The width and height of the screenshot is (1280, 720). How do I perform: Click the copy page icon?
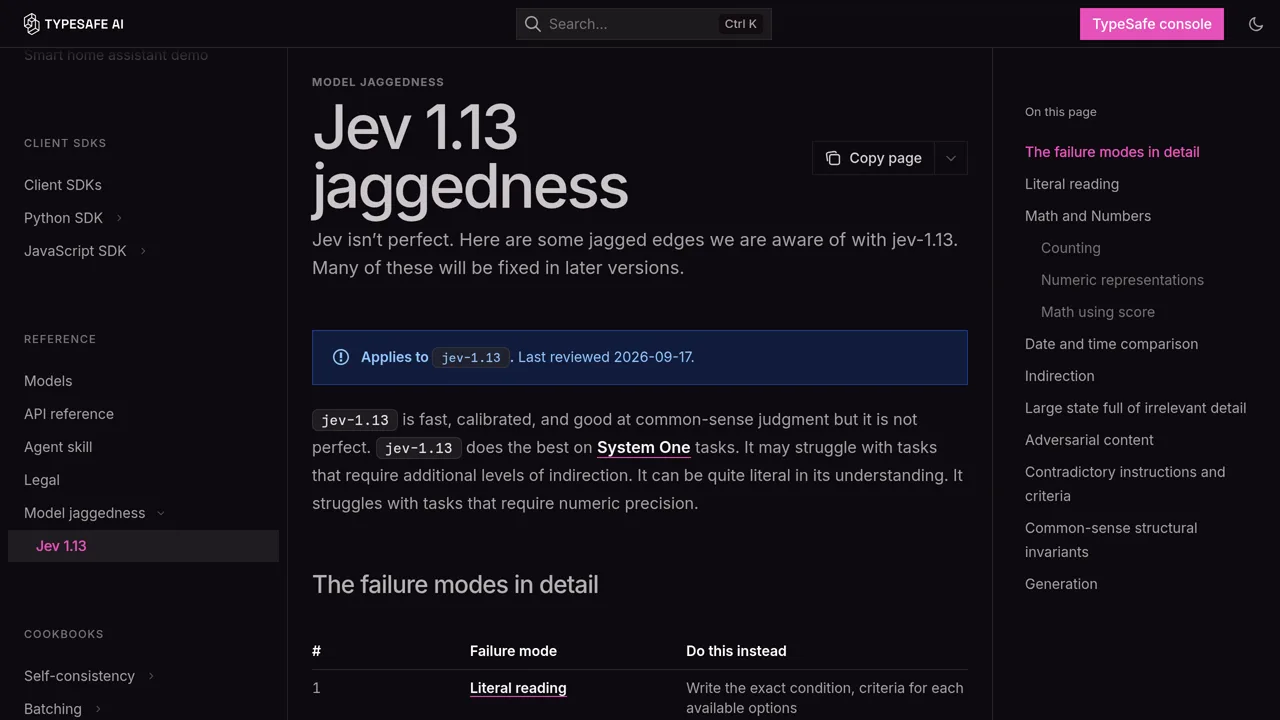click(833, 158)
